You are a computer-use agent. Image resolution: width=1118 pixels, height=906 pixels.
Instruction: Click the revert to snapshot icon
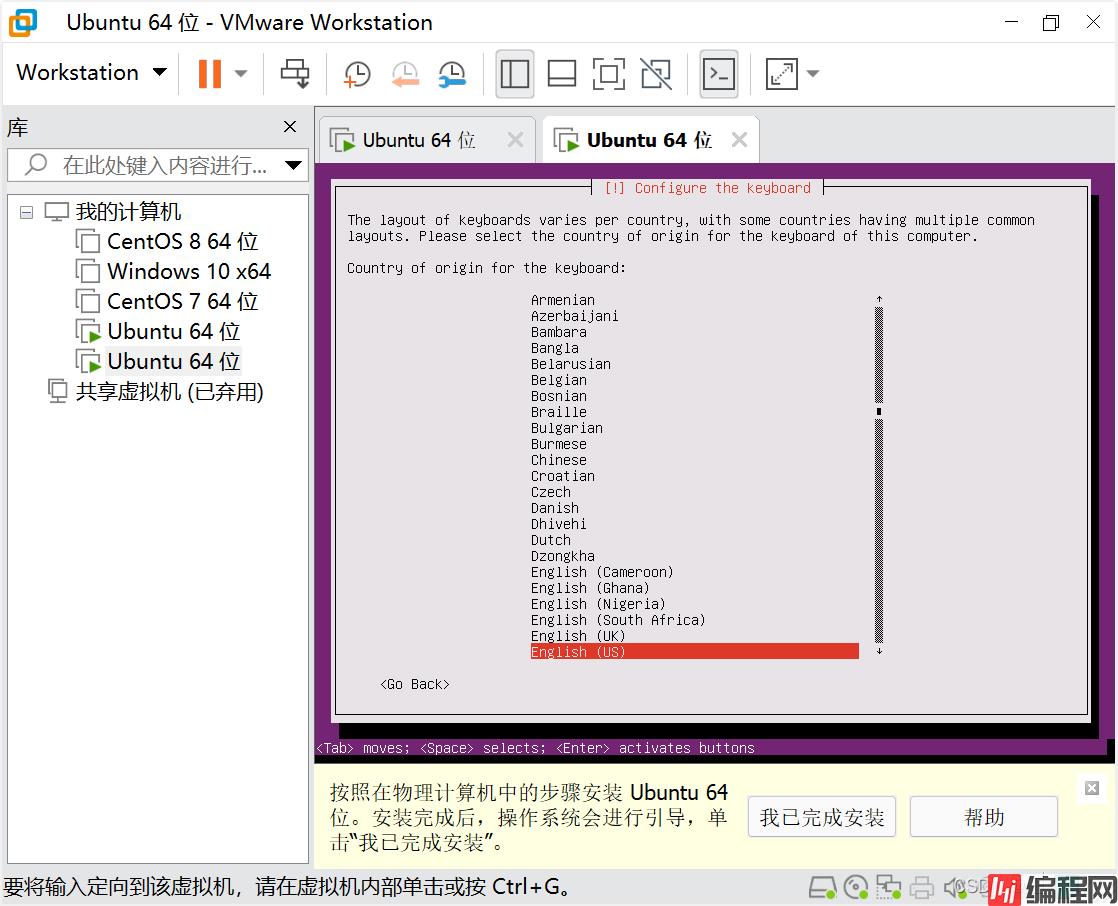pos(404,73)
